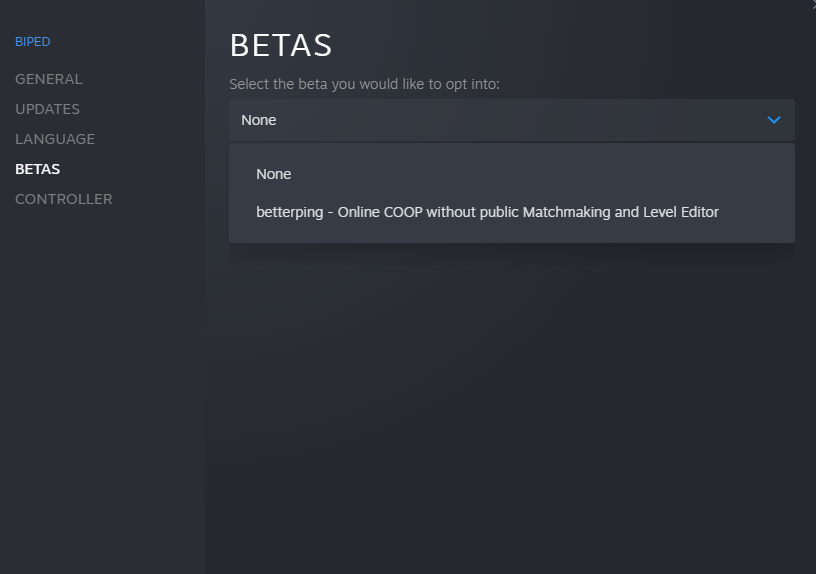Collapse the dropdown using its down arrow
The image size is (816, 574).
pos(773,120)
